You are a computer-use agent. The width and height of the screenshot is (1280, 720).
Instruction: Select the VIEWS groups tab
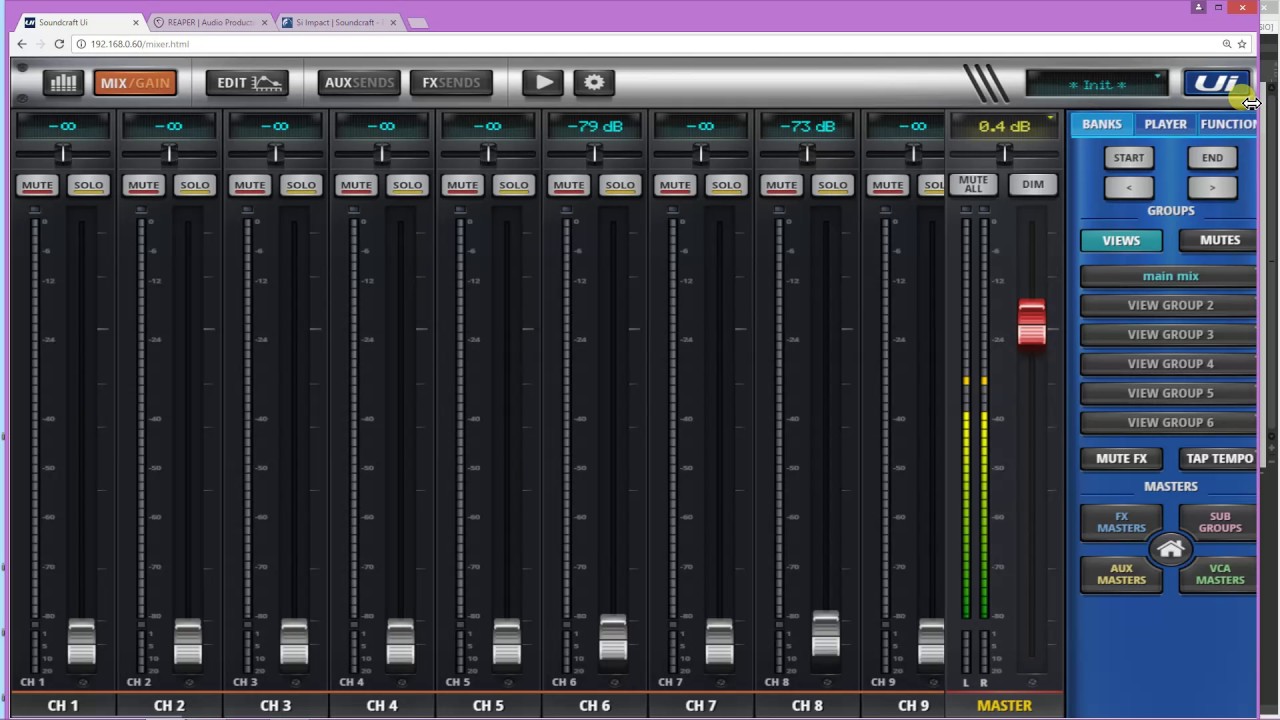(x=1121, y=240)
